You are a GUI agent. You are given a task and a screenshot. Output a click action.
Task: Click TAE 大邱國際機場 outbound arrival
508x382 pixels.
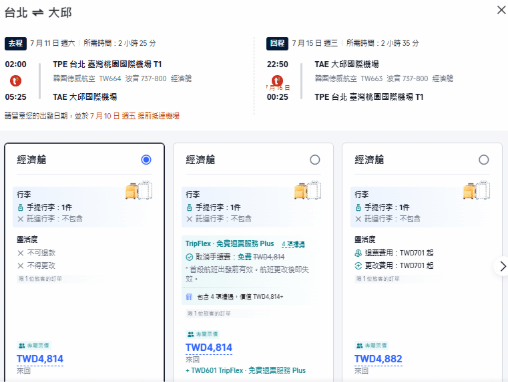click(85, 97)
